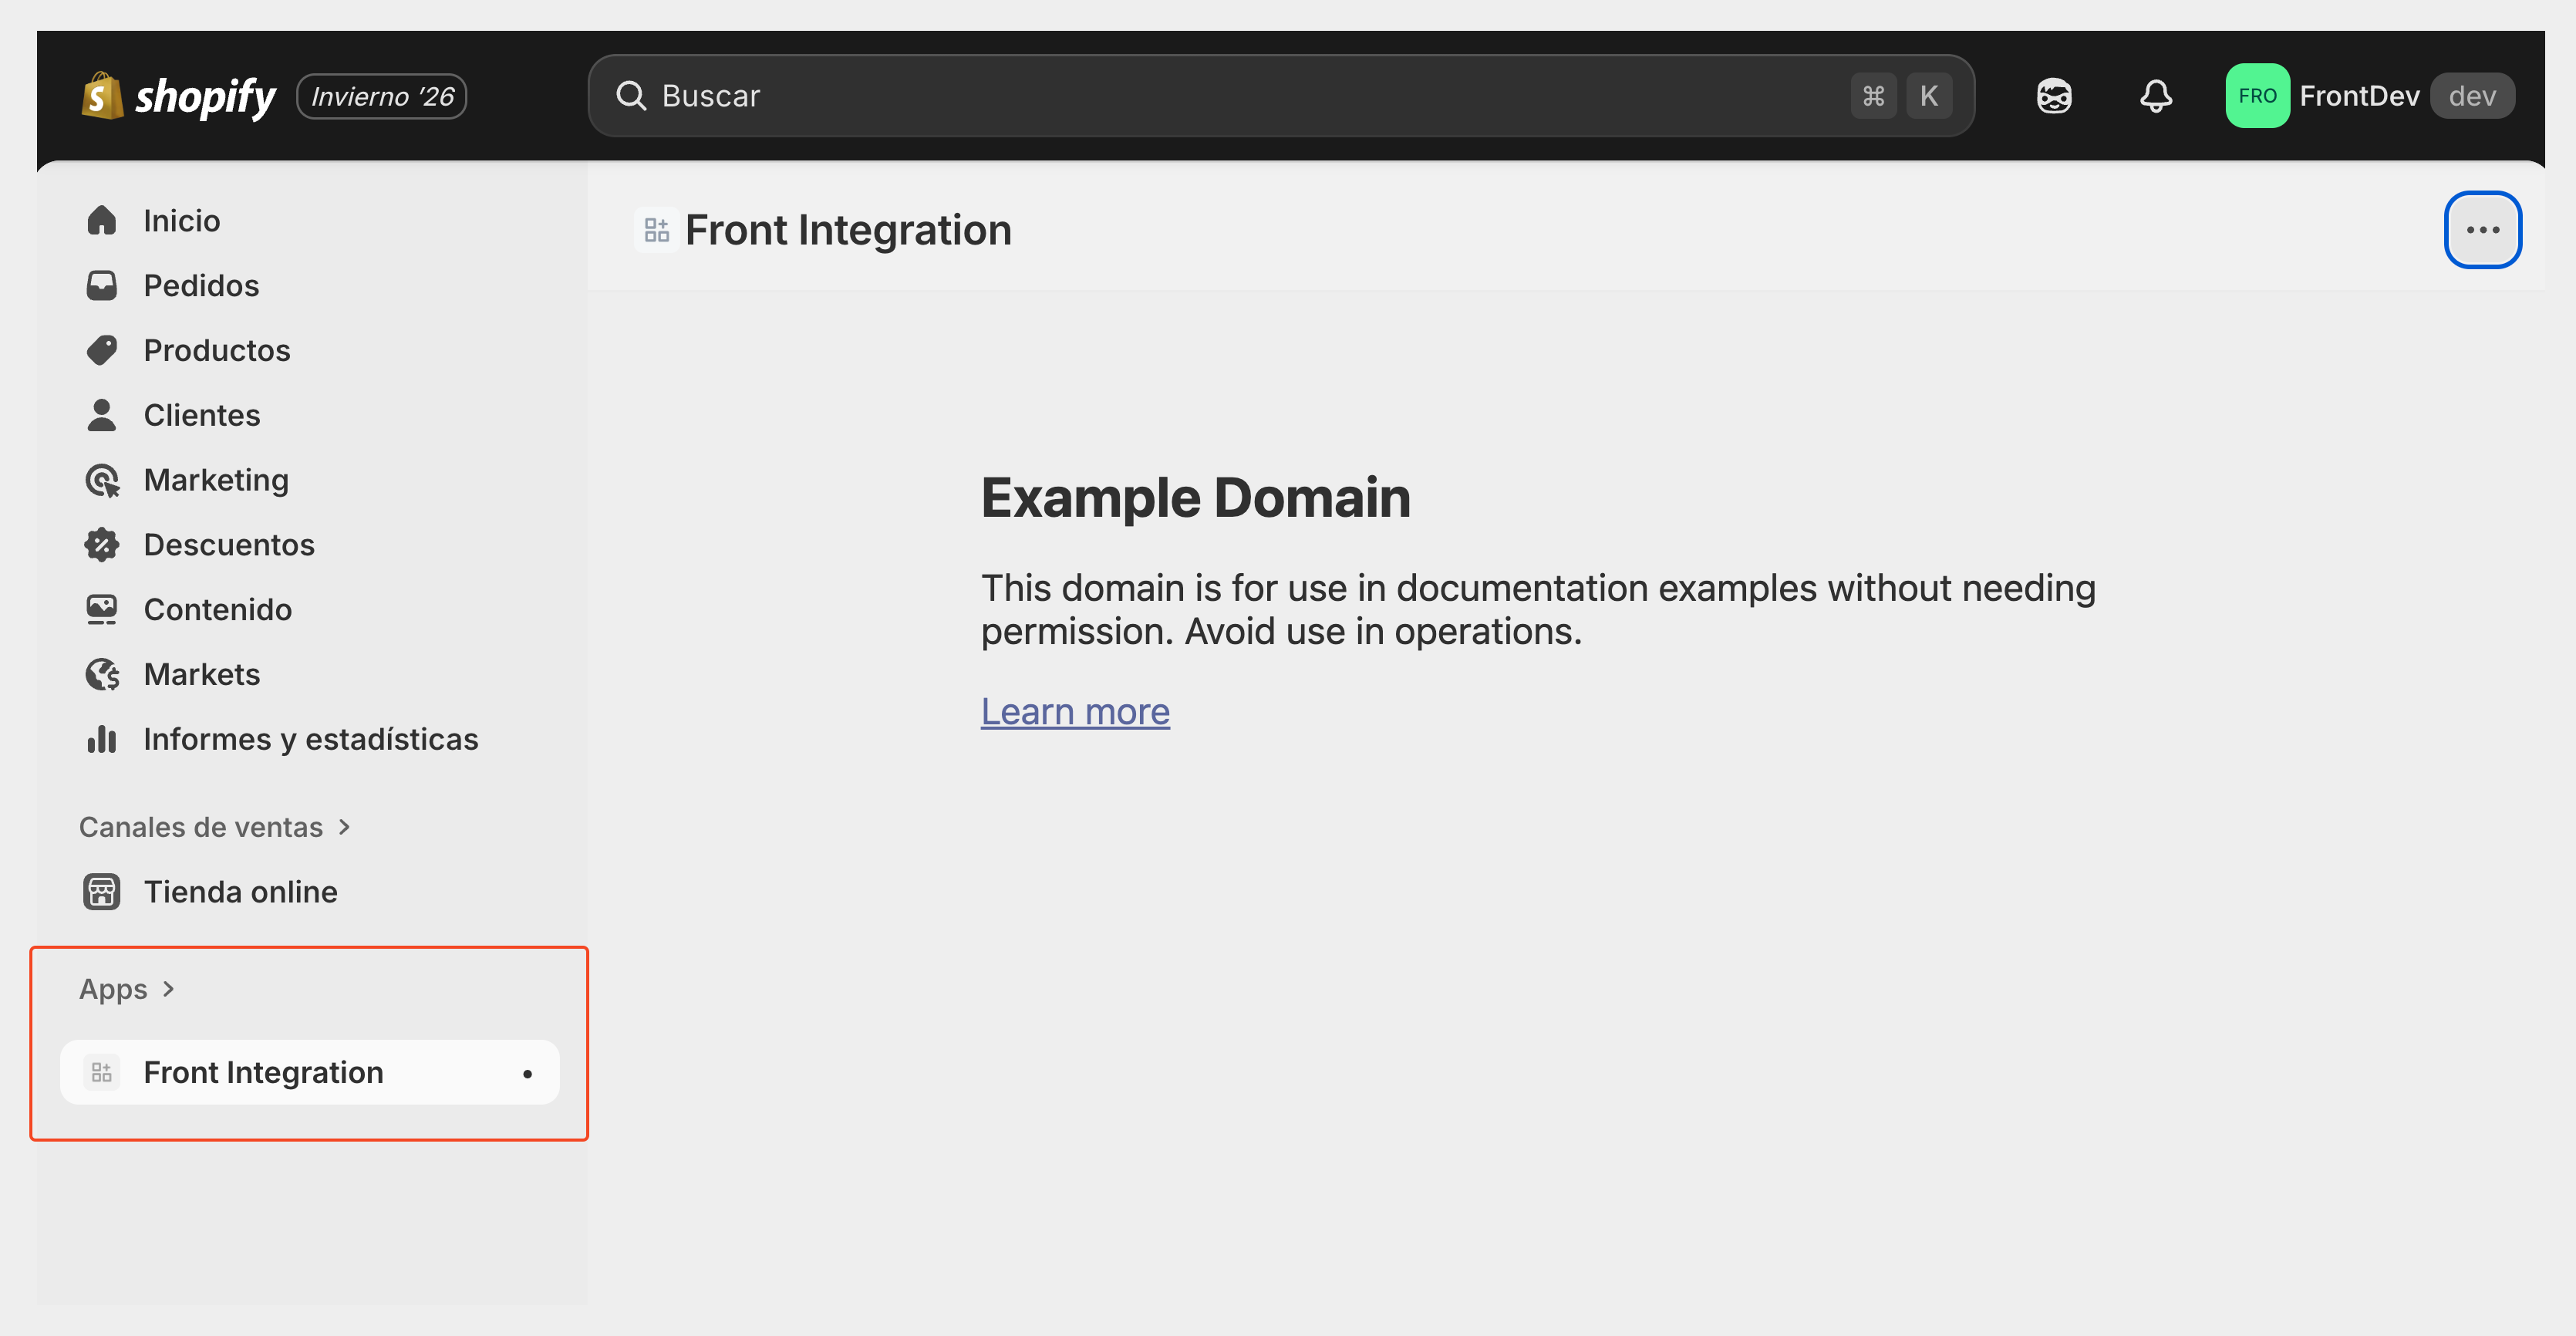
Task: Open Contenido in the sidebar
Action: pos(217,609)
